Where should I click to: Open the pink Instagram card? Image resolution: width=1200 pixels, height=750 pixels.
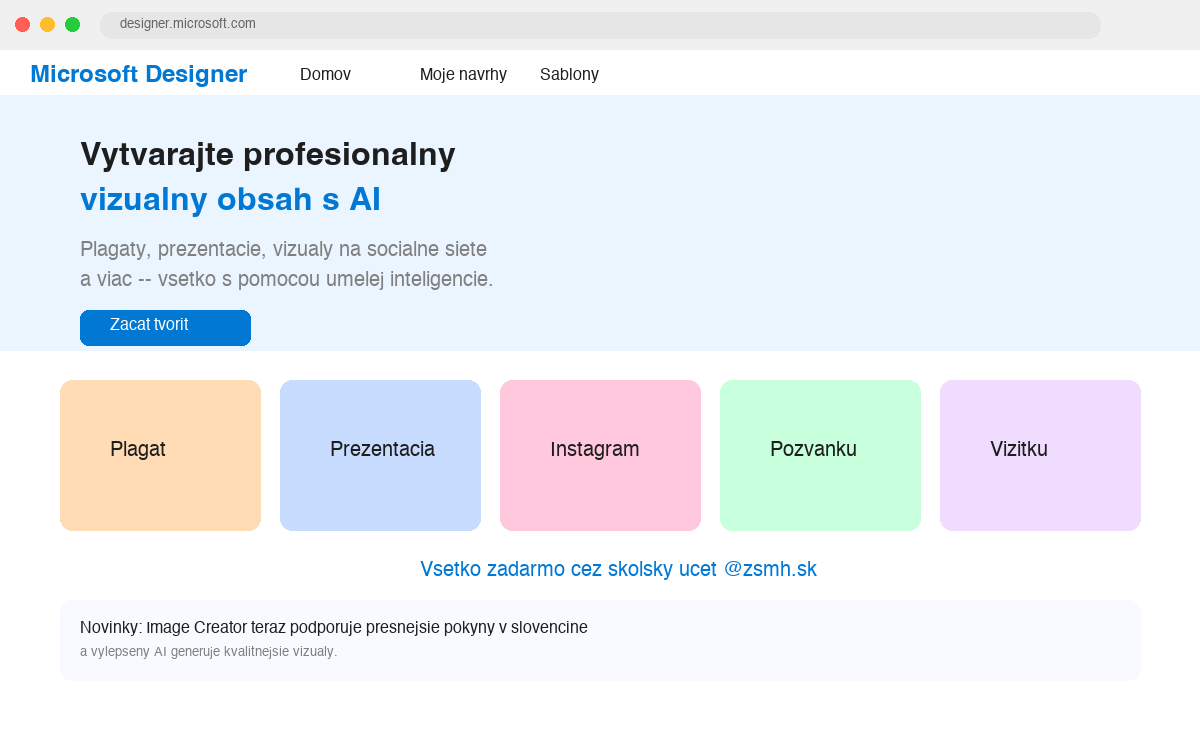[600, 455]
